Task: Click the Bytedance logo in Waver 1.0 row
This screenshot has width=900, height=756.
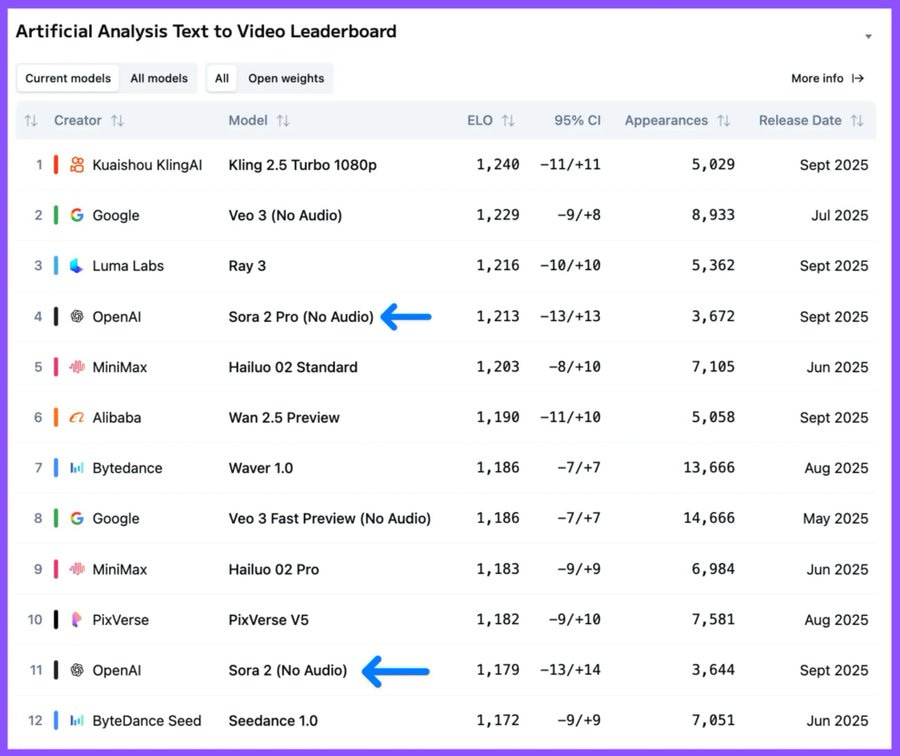Action: click(x=77, y=468)
